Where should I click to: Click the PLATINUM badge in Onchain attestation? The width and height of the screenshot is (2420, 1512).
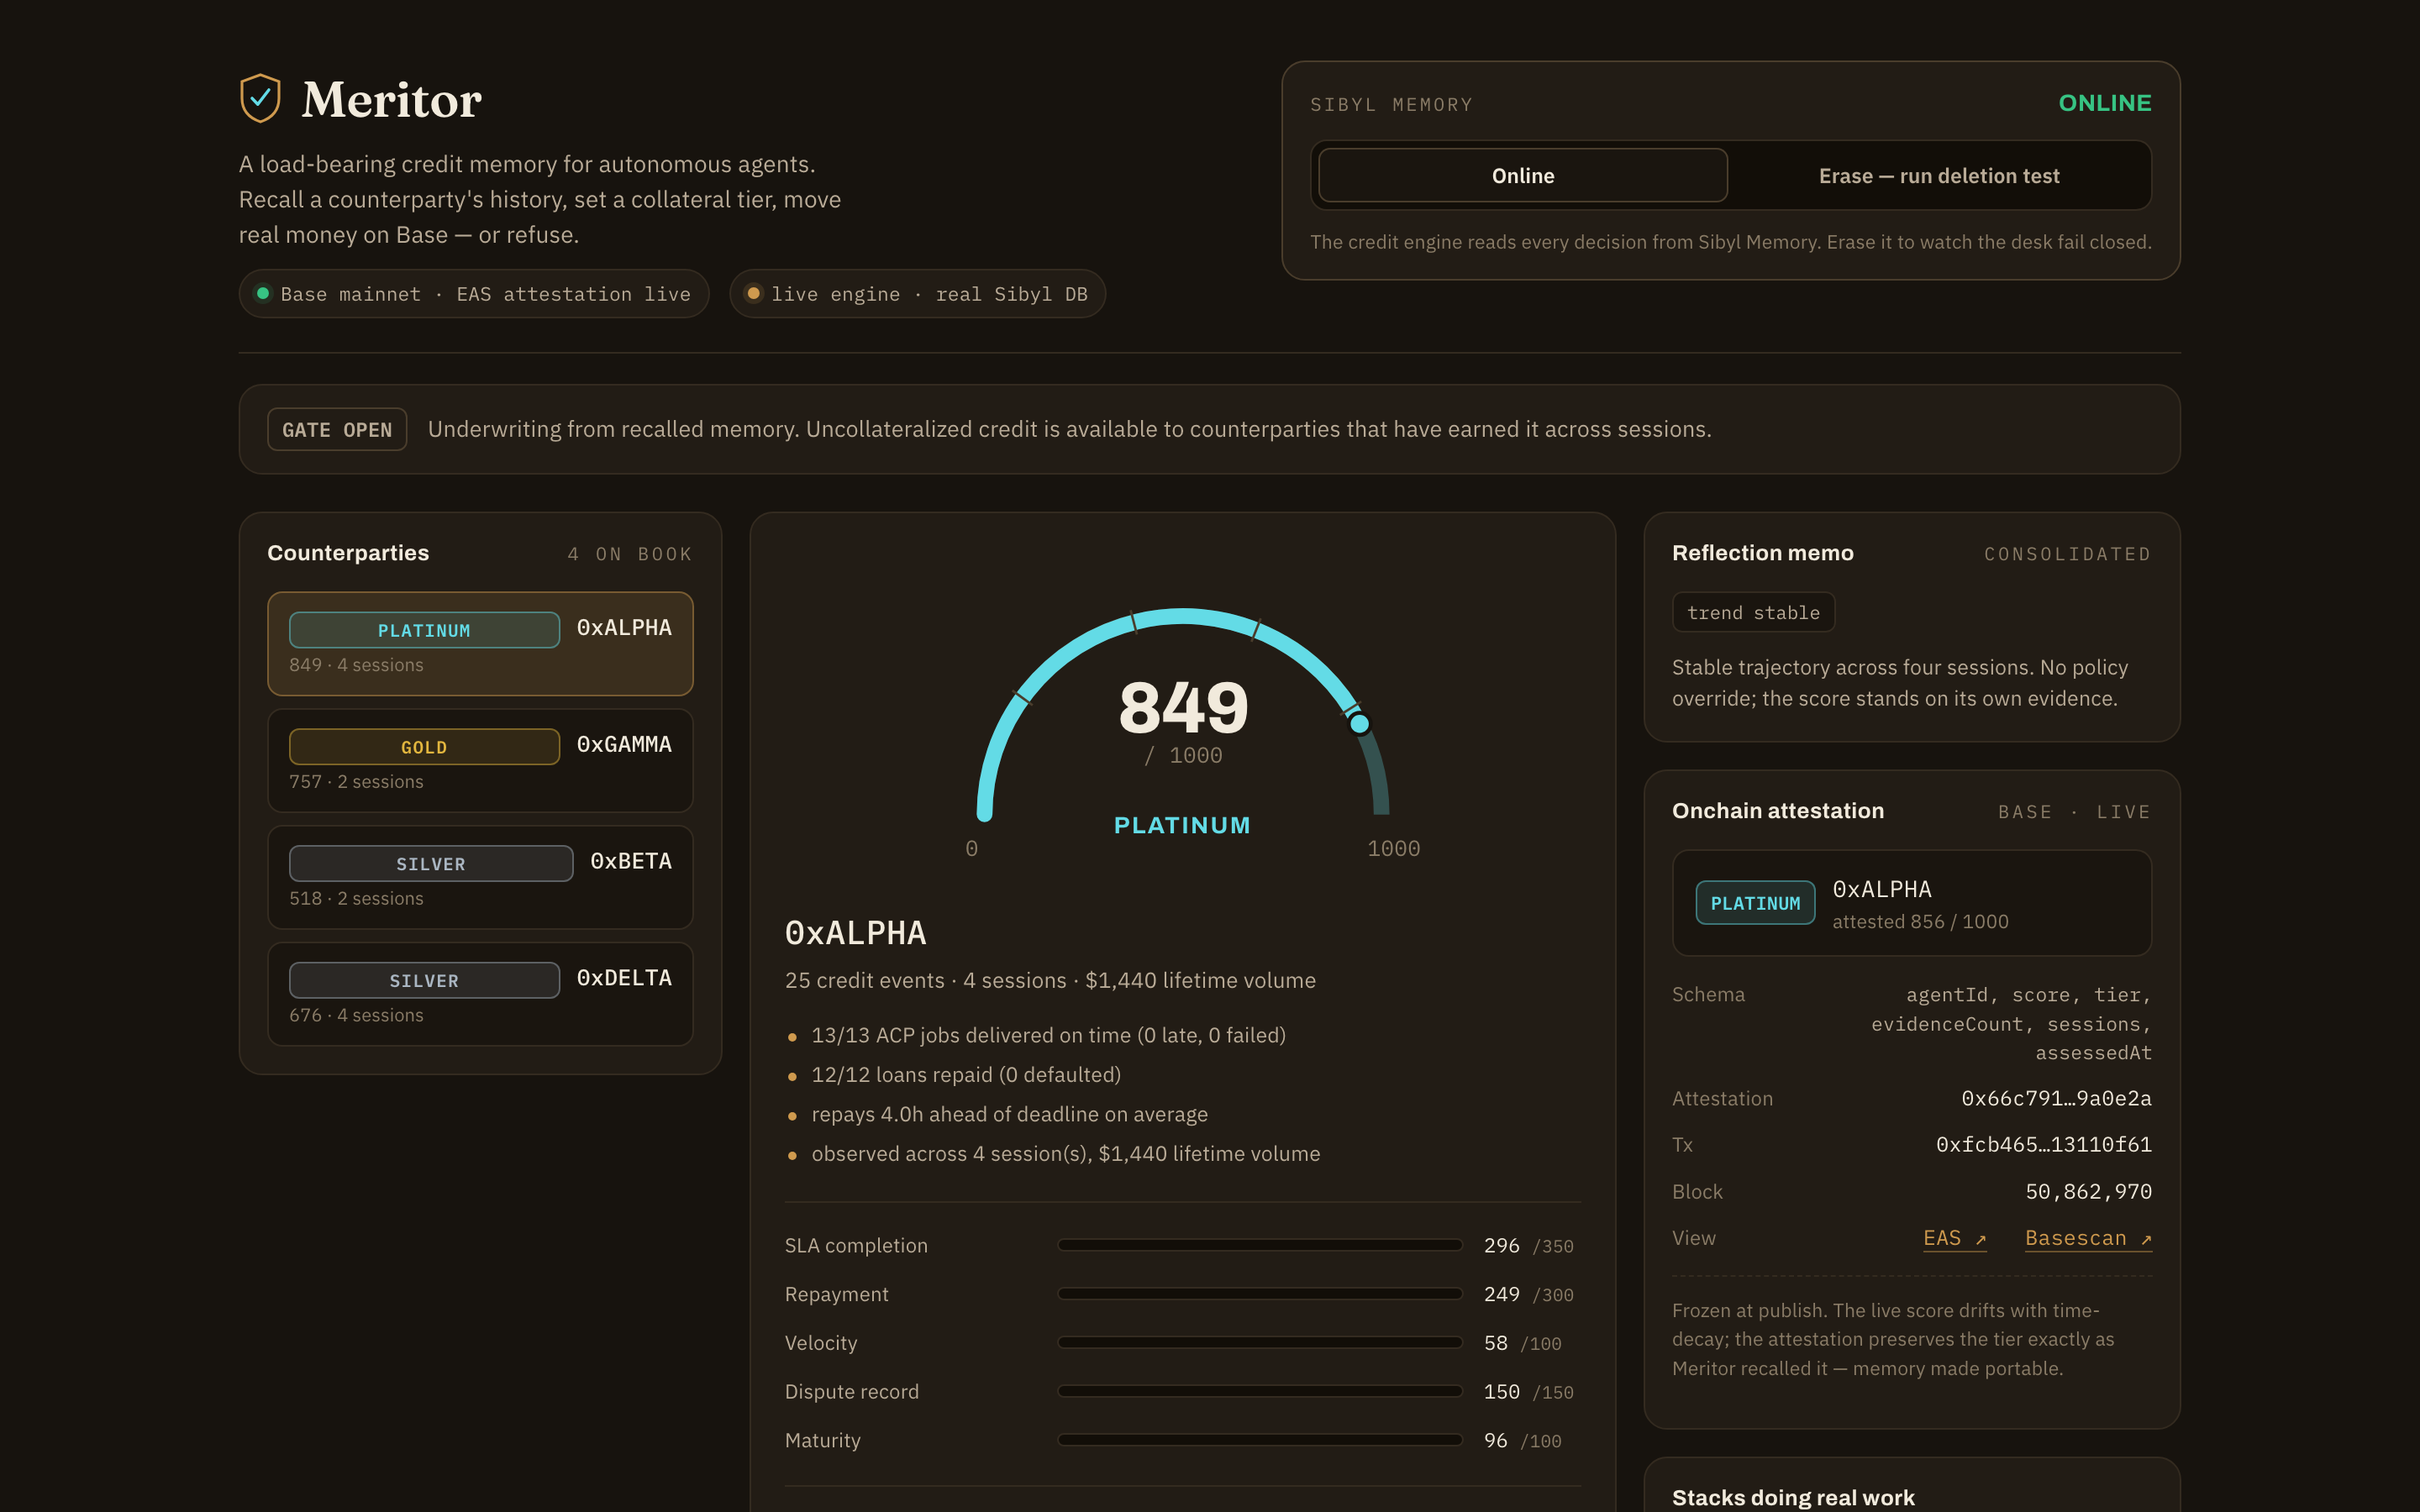point(1755,903)
